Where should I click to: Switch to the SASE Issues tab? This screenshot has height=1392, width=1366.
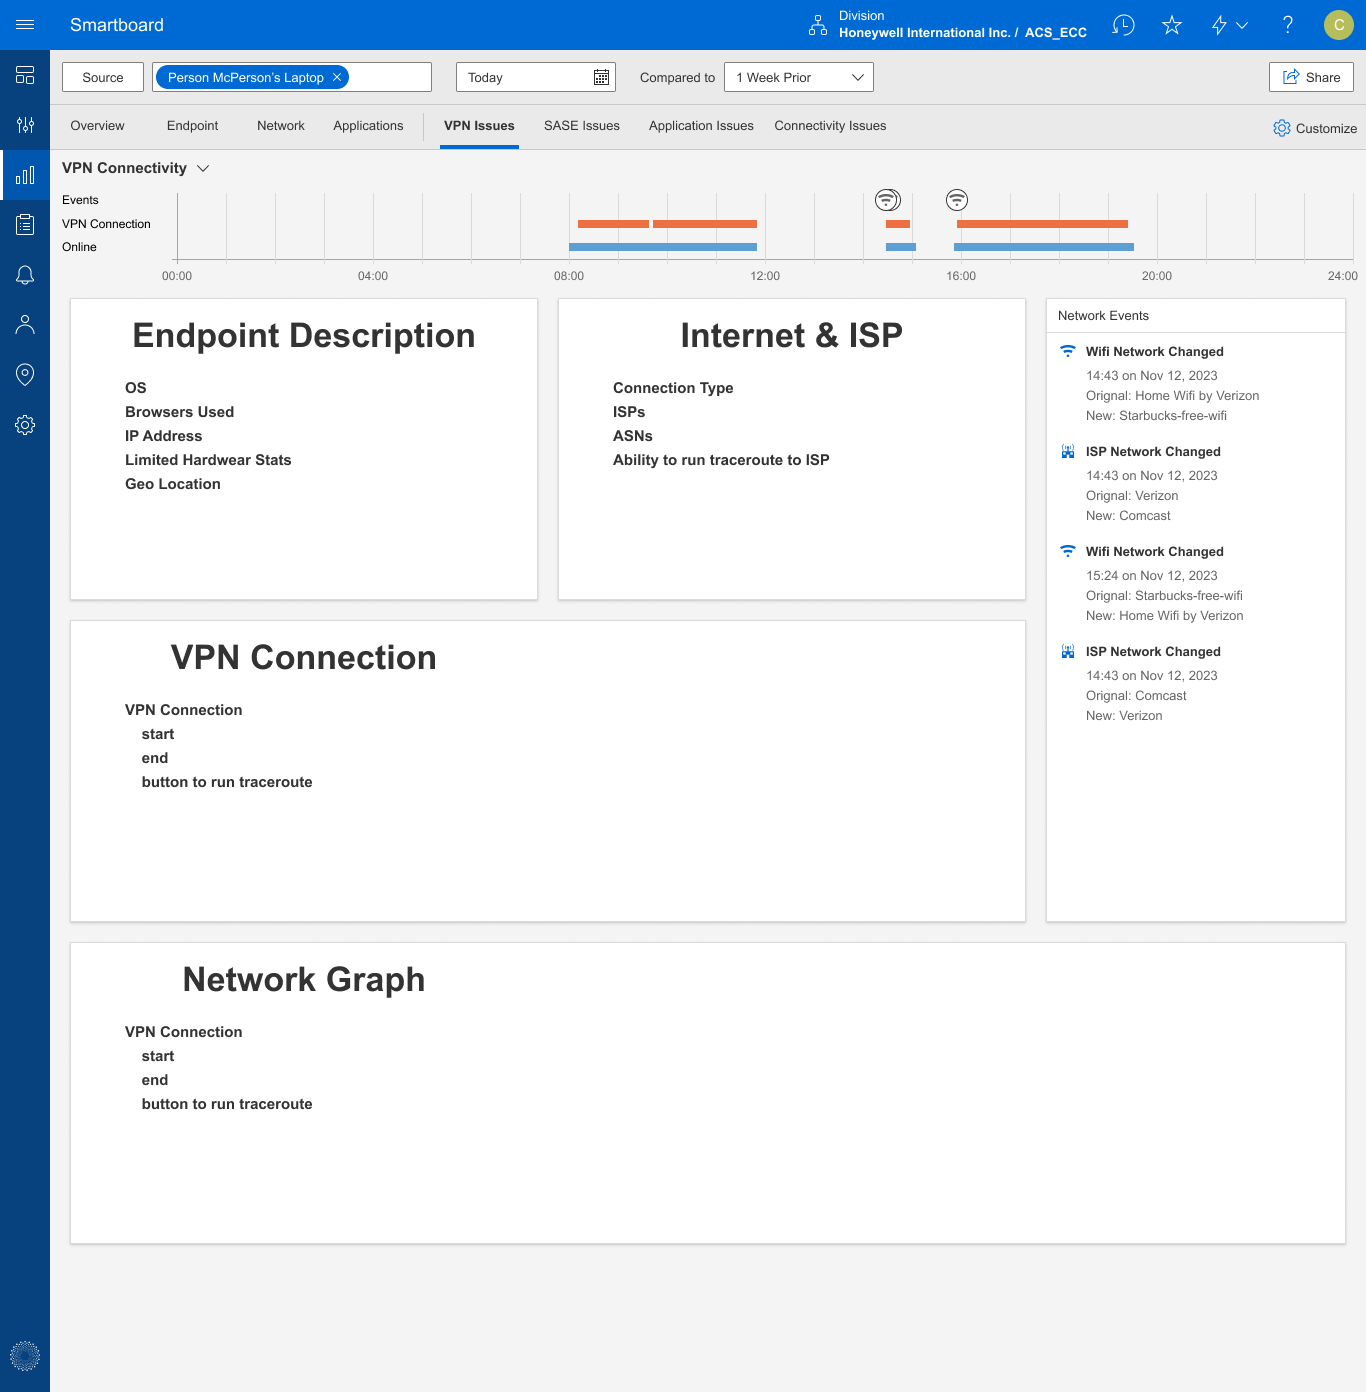(581, 125)
